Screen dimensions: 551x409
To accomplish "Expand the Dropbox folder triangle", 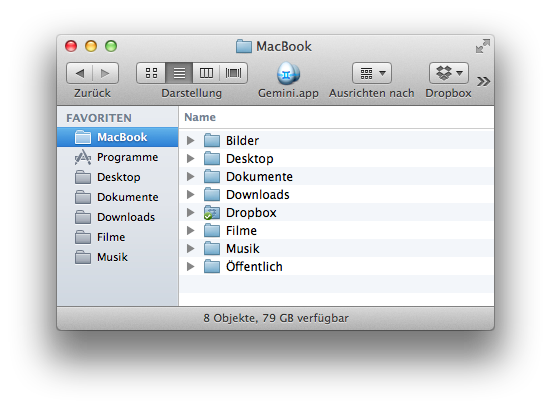I will [x=190, y=212].
